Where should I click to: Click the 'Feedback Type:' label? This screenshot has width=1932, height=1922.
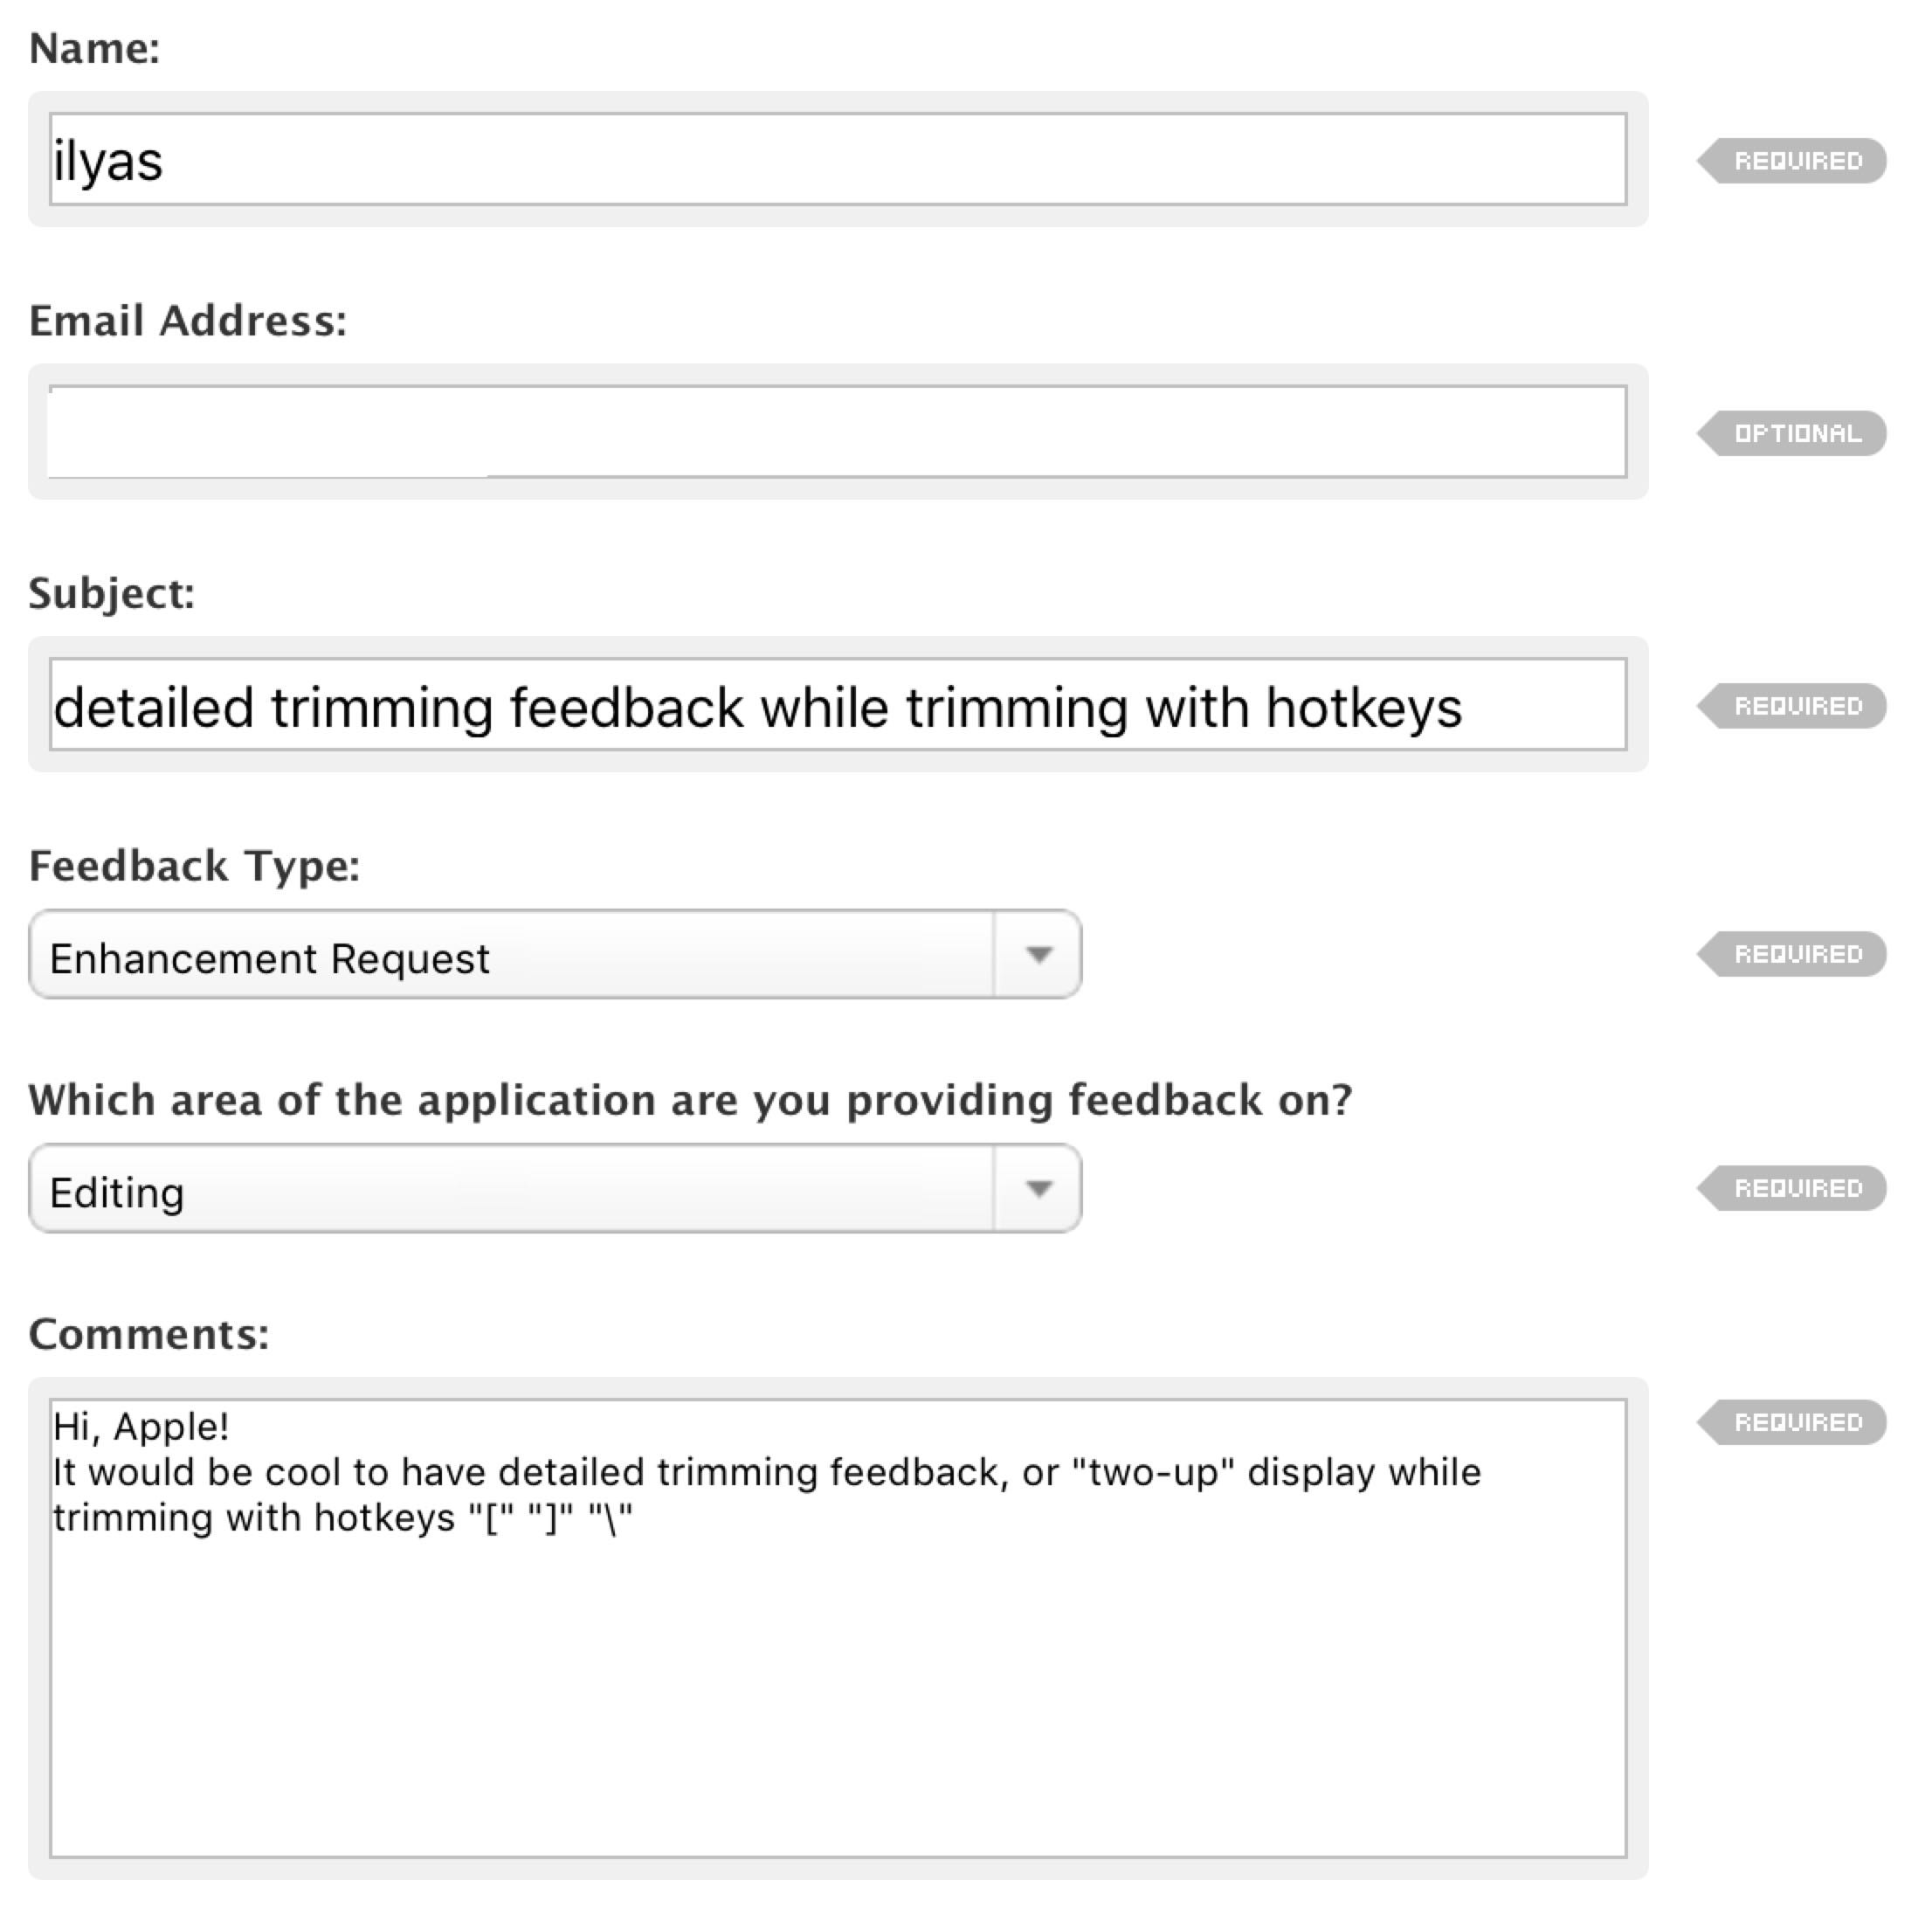194,866
